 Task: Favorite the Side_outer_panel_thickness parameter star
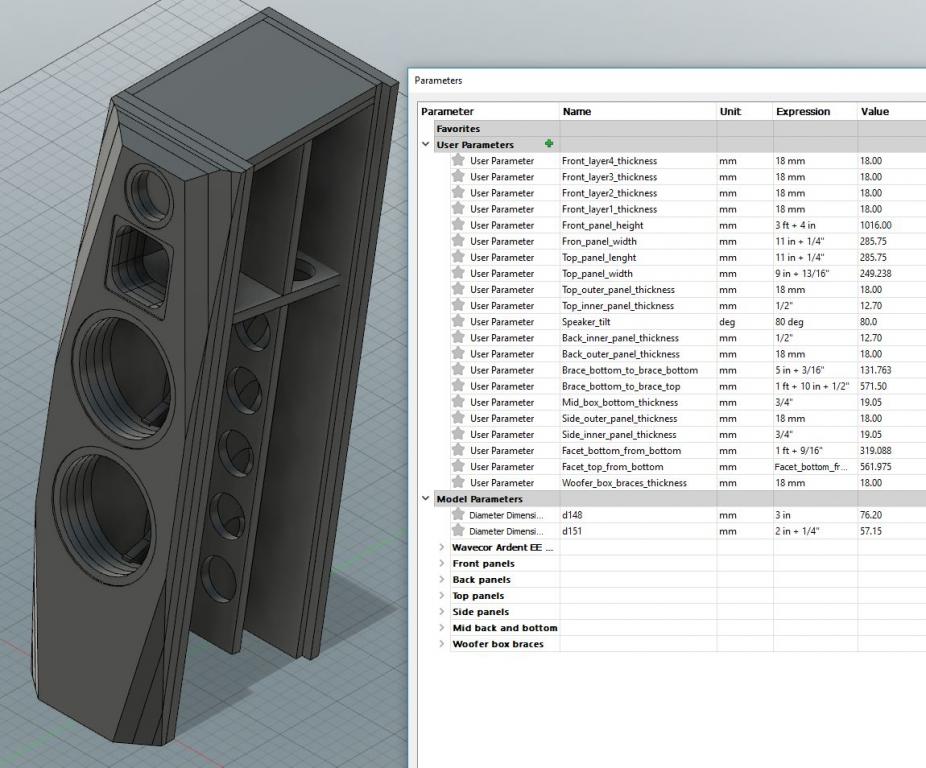pos(458,417)
